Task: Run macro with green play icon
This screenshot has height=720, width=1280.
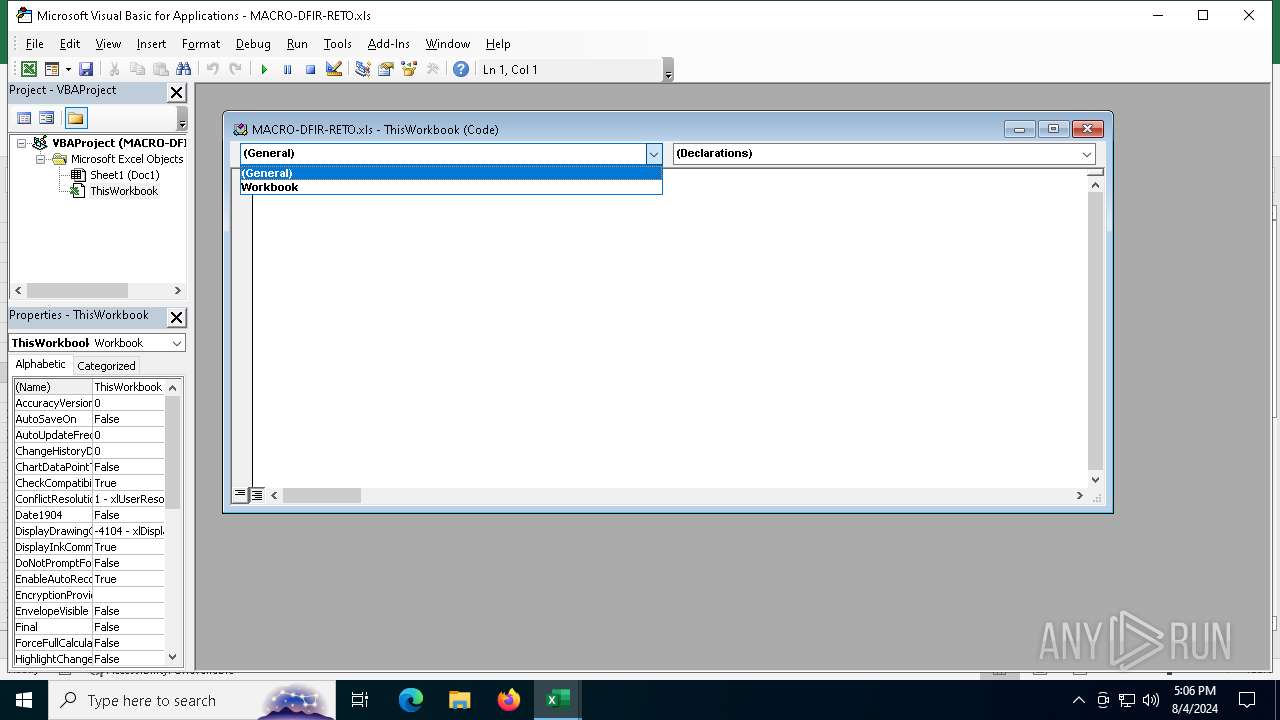Action: click(x=264, y=69)
